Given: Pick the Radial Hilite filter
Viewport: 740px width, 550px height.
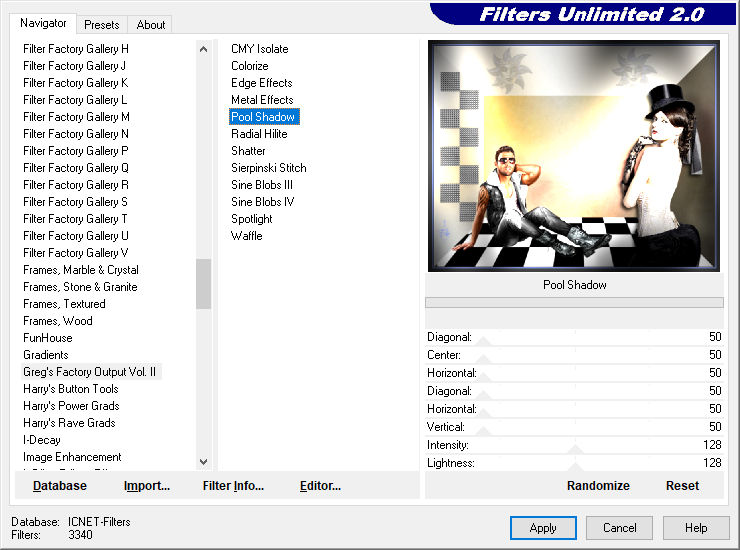Looking at the screenshot, I should (x=259, y=134).
